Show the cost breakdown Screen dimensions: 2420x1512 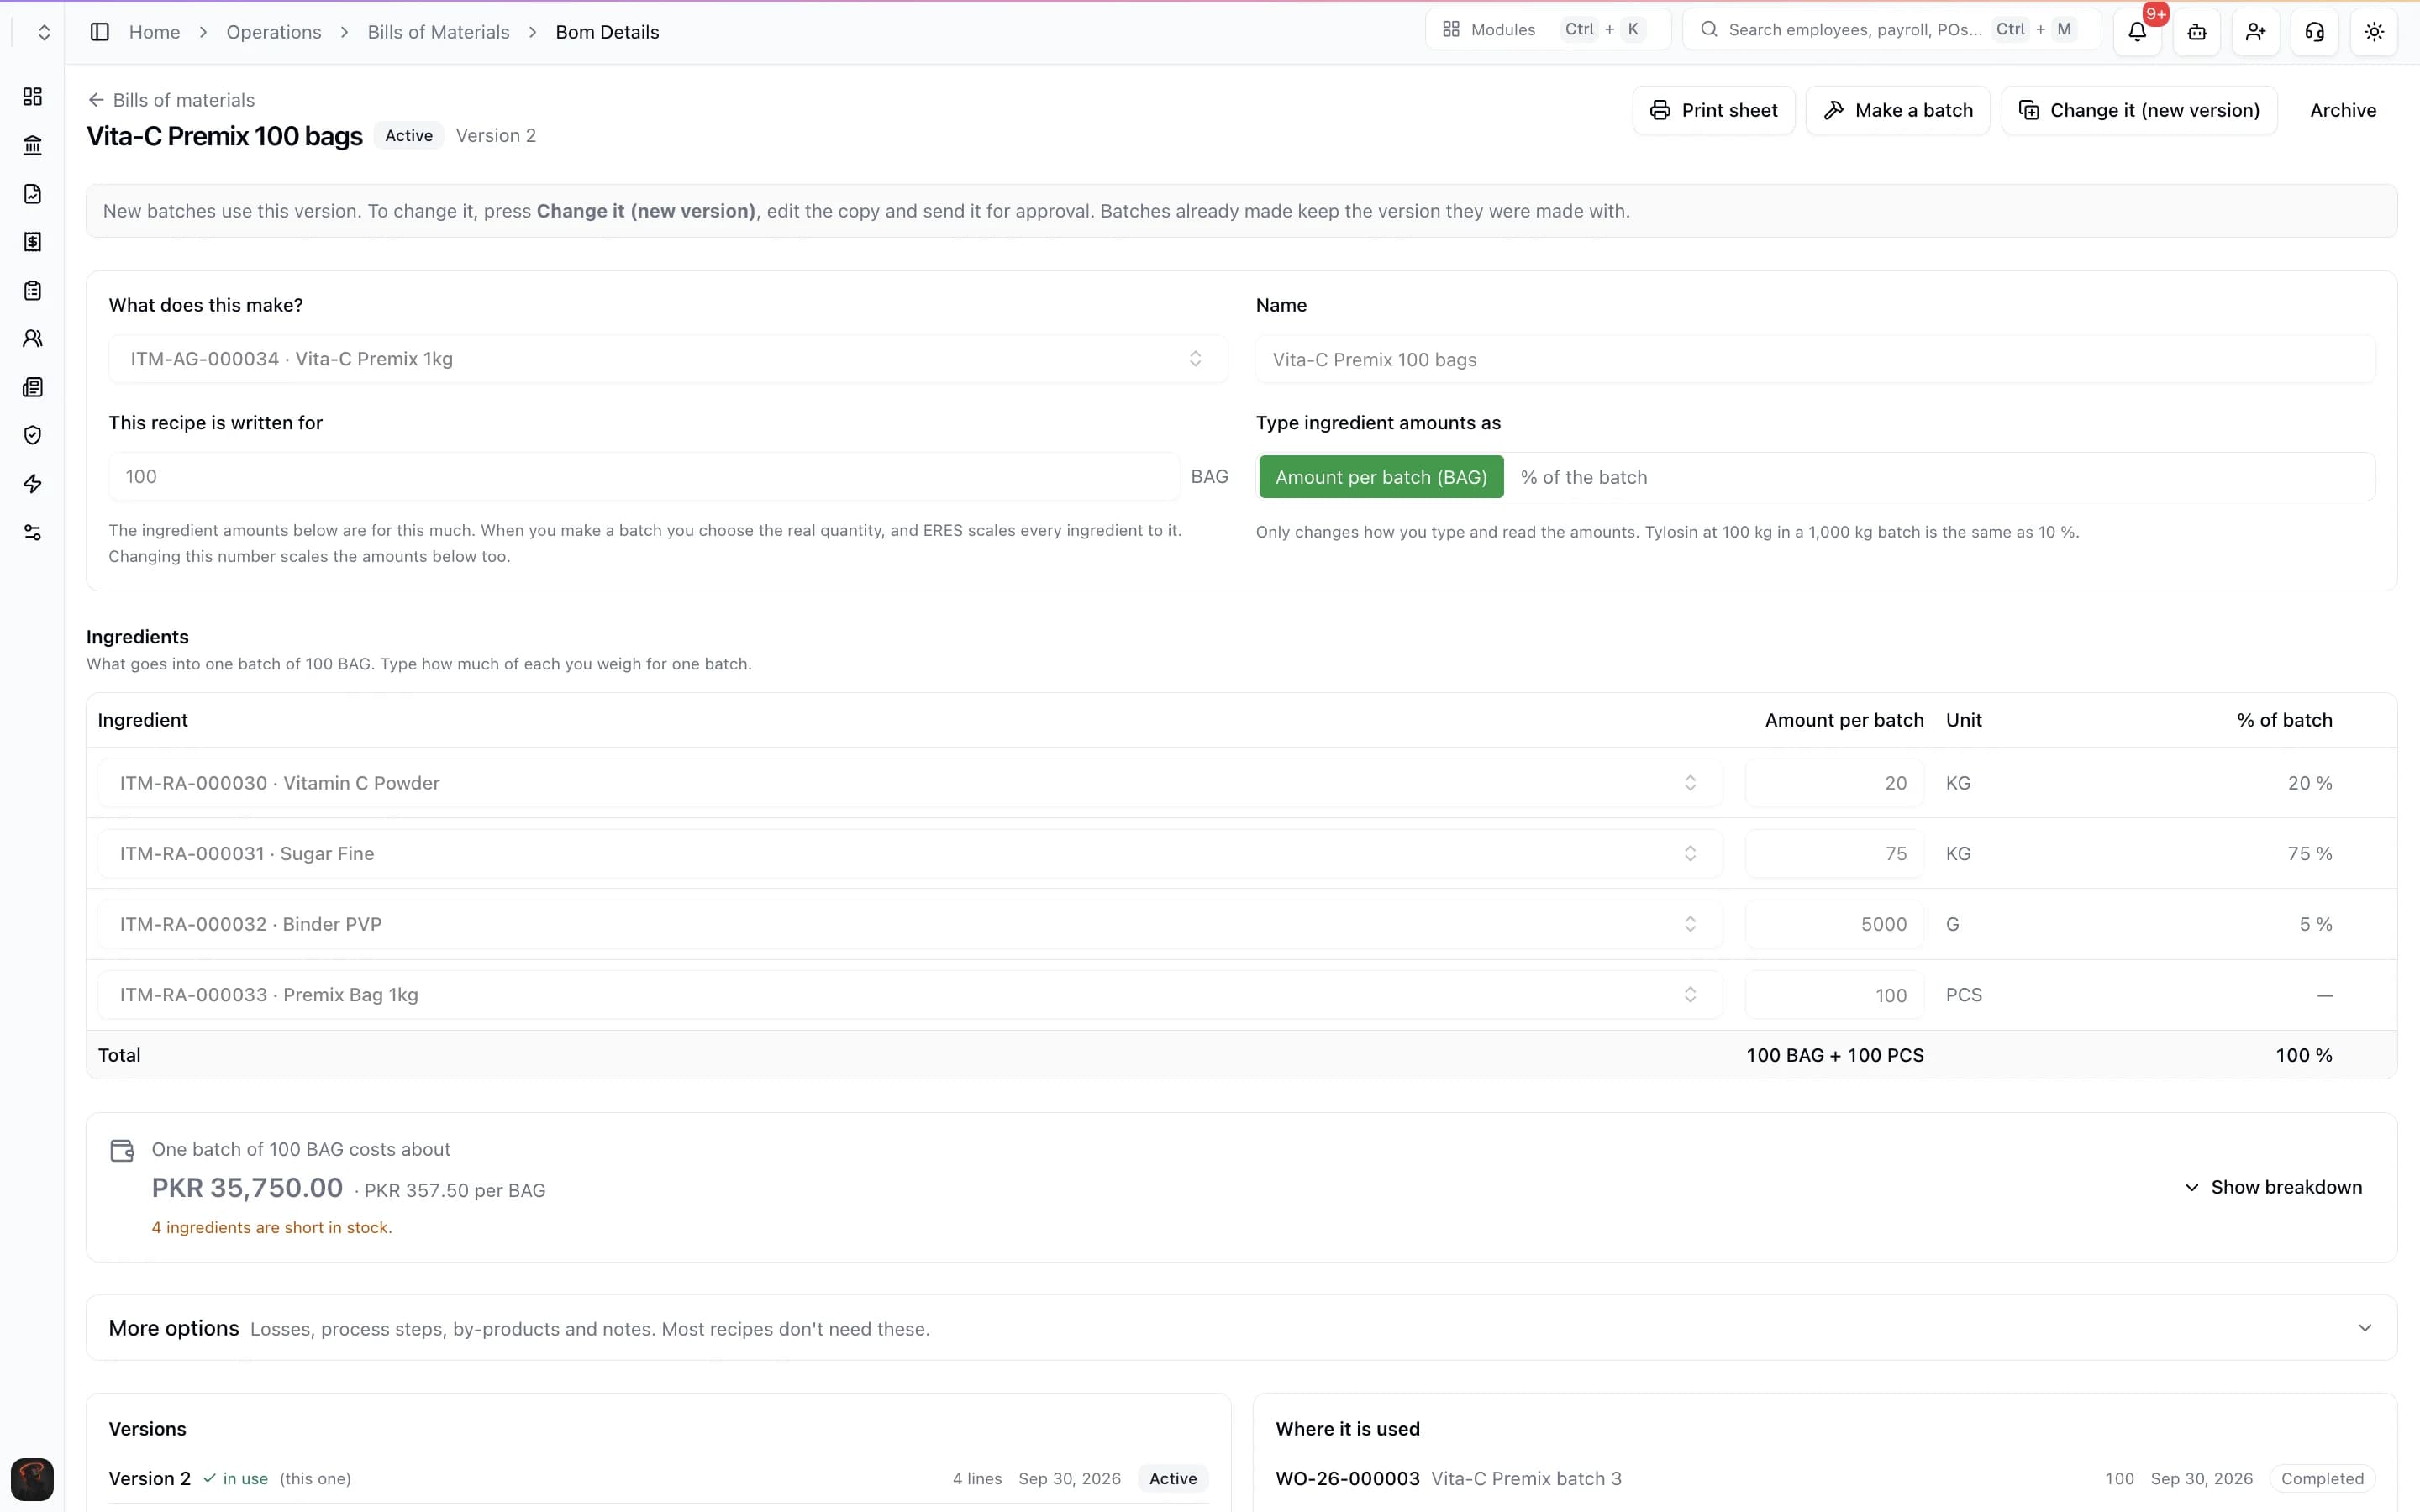pyautogui.click(x=2272, y=1187)
